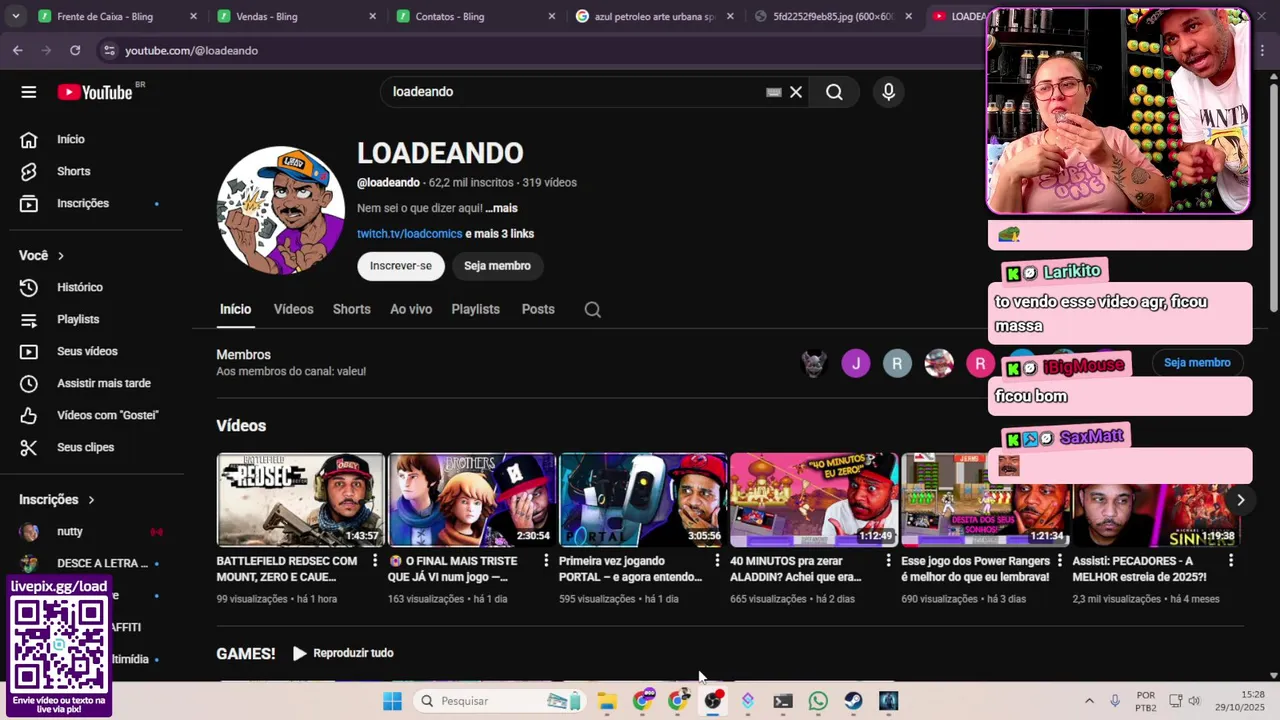Go back in the browser
The height and width of the screenshot is (720, 1280).
18,50
